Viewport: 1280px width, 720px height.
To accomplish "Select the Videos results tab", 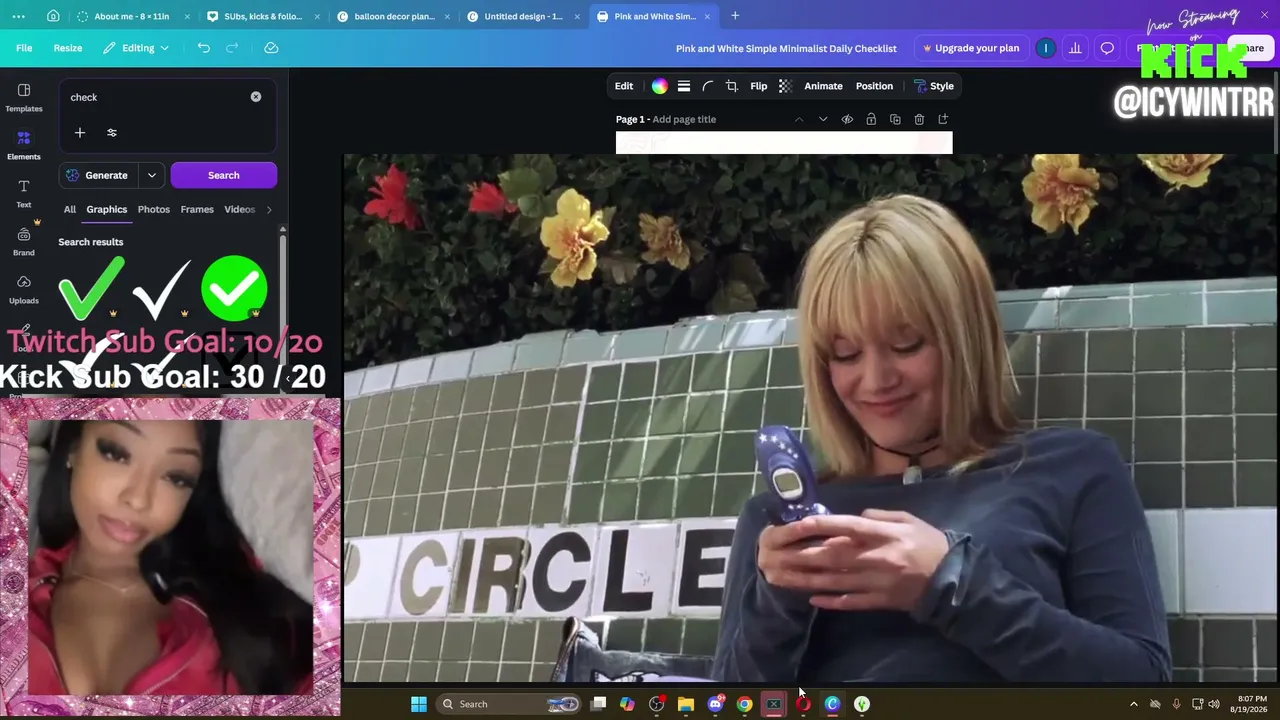I will point(240,209).
